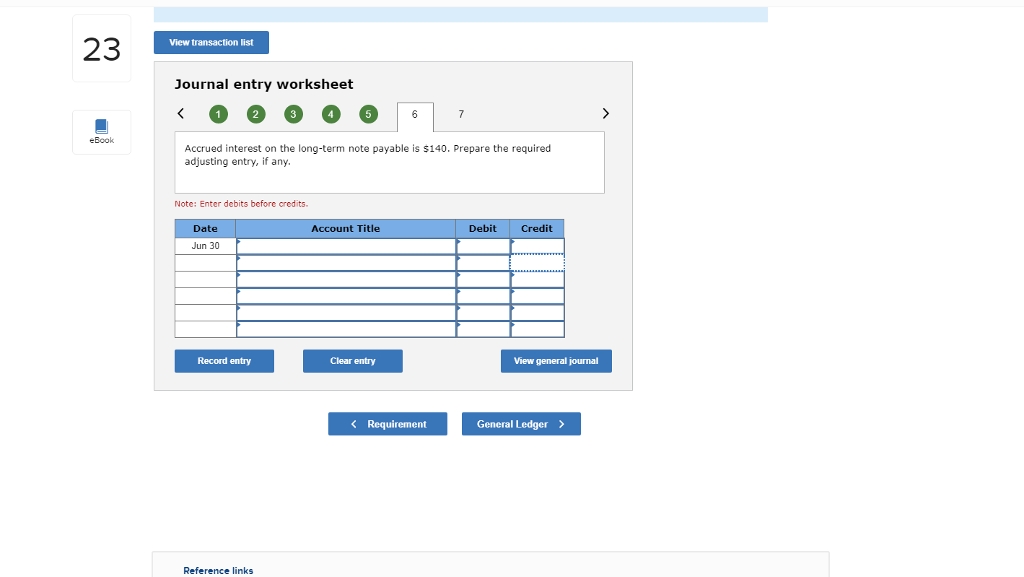
Task: Click Debit cell in Jun 30 row
Action: coord(483,246)
